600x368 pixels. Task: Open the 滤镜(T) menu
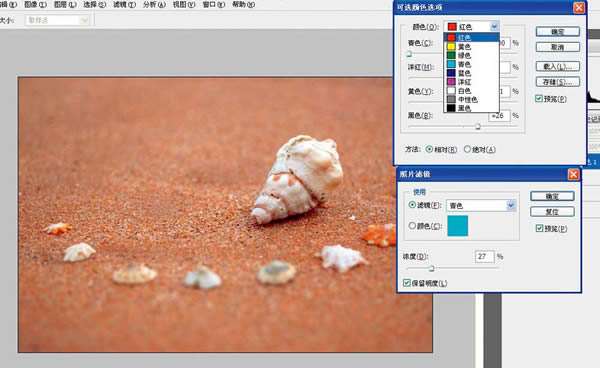click(124, 5)
